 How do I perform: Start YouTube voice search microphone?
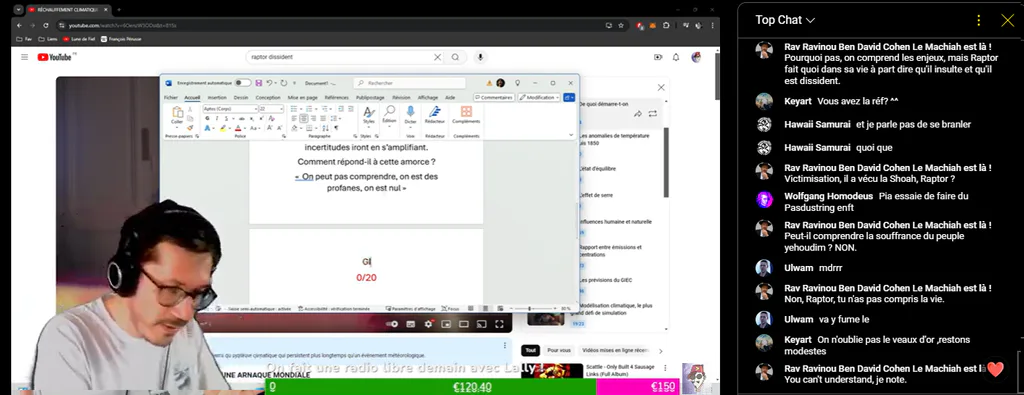[480, 57]
